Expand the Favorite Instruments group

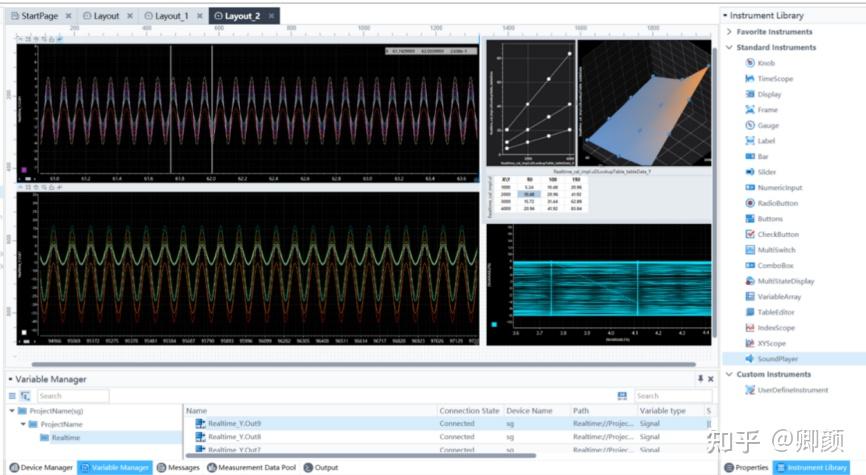pos(729,32)
